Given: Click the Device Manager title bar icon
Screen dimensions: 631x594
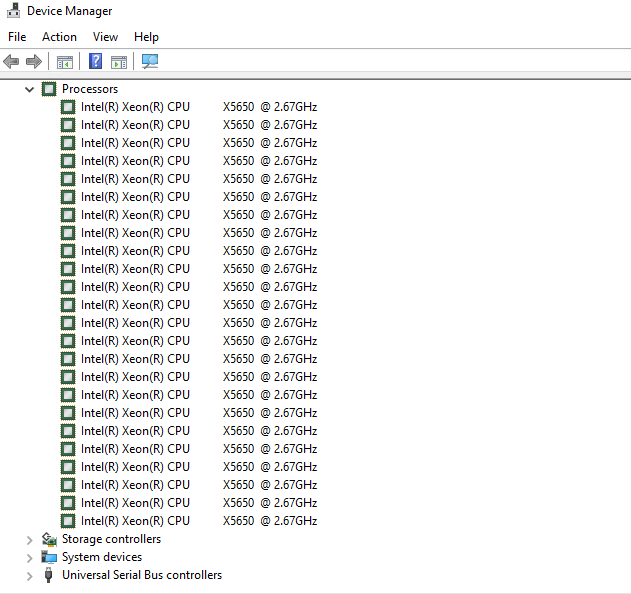Looking at the screenshot, I should pos(13,10).
